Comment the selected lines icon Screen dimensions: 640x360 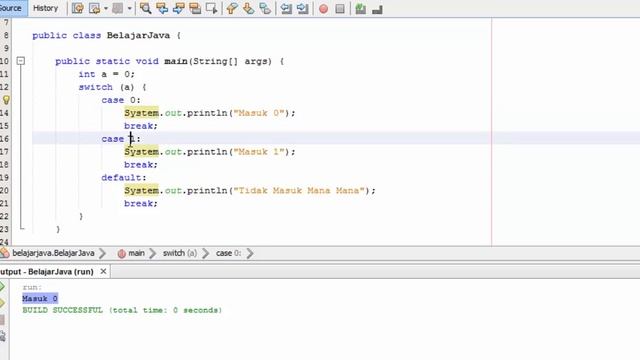[x=360, y=8]
